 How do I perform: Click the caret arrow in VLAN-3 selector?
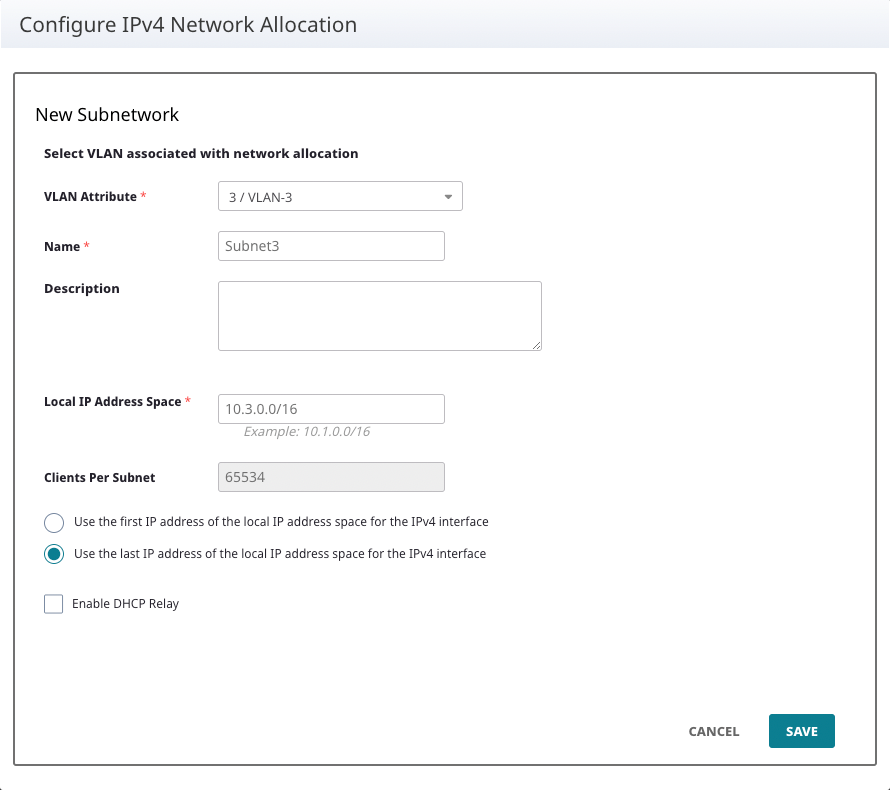coord(448,197)
